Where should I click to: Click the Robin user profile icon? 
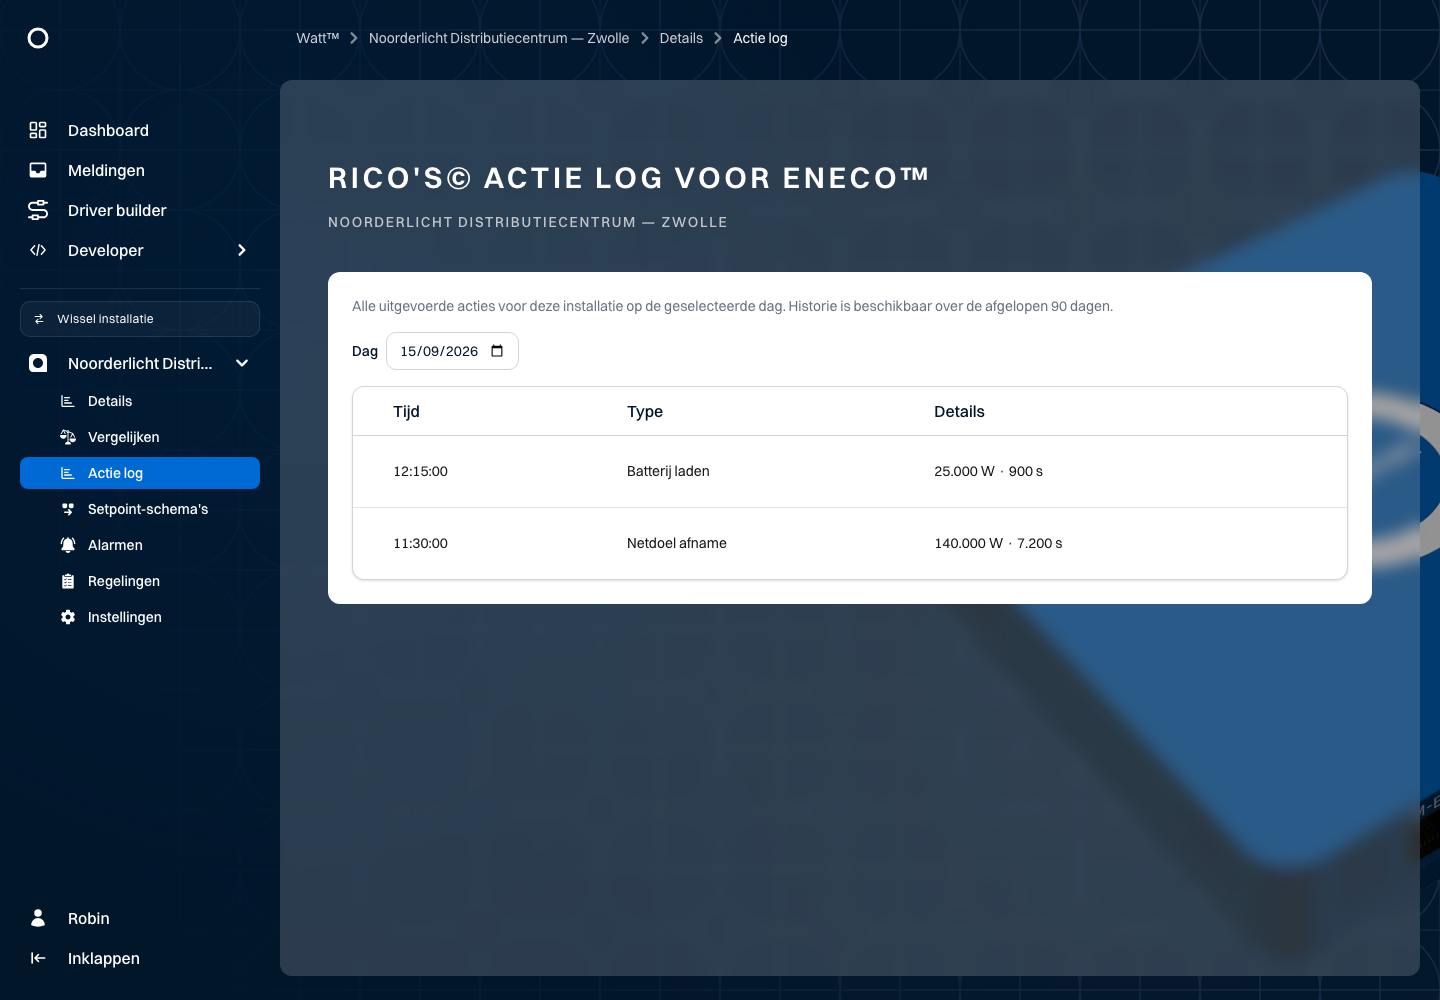[38, 918]
